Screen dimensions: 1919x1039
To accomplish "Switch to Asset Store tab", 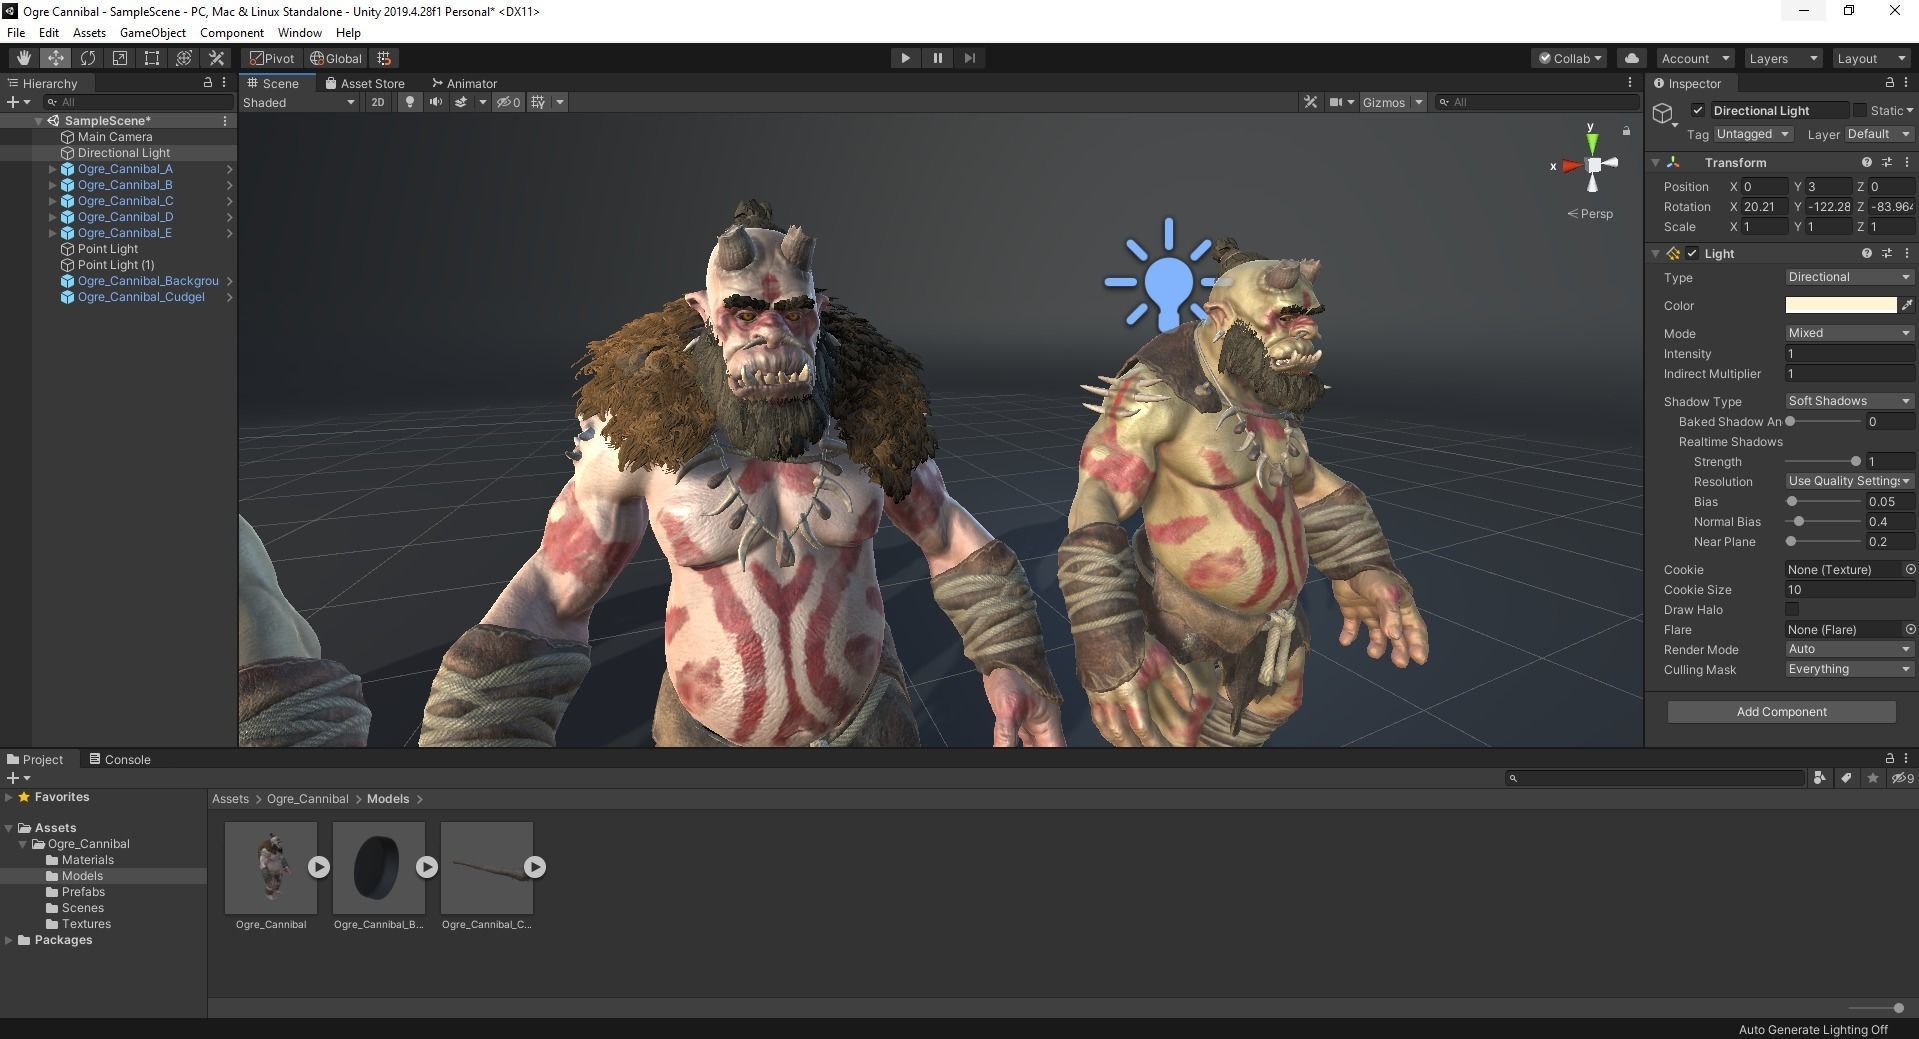I will [365, 83].
